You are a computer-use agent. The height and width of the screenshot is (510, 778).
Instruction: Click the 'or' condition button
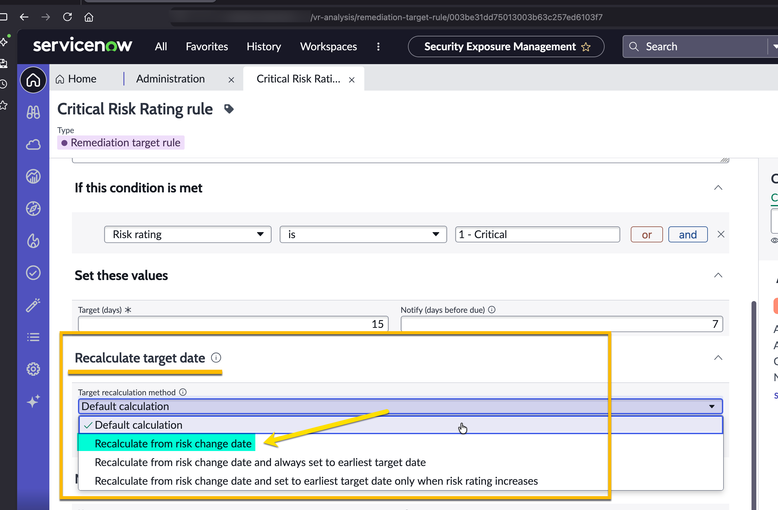(647, 234)
